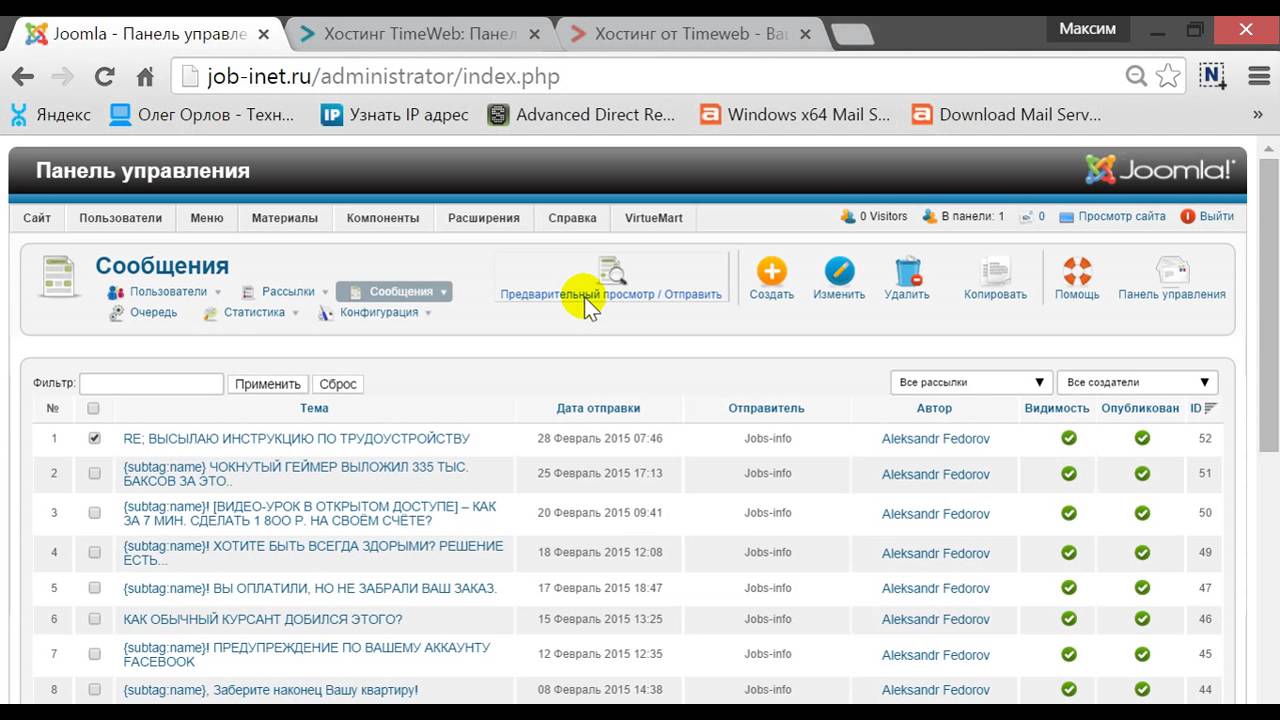Open the VirtueMart menu
The width and height of the screenshot is (1280, 720).
(x=654, y=218)
